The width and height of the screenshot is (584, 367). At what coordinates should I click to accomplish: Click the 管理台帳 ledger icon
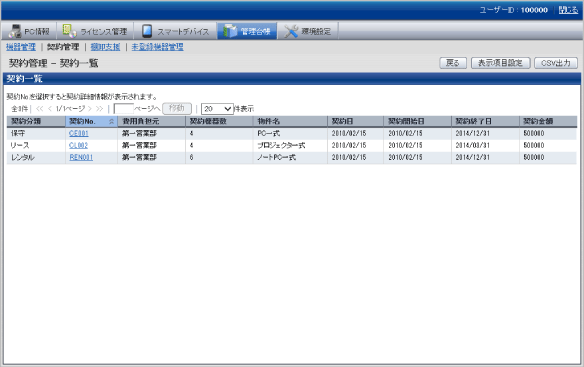pyautogui.click(x=230, y=31)
